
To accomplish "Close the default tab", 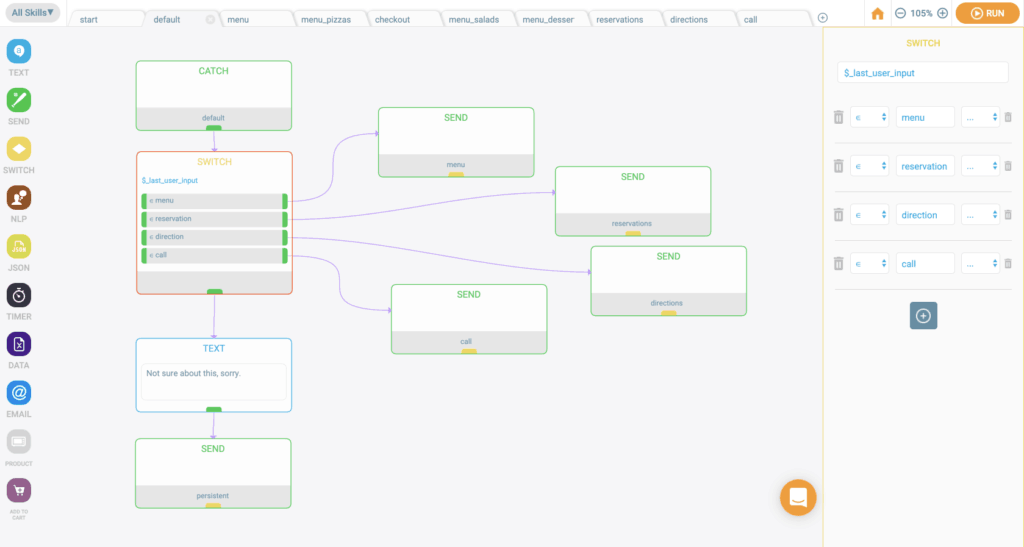I will (210, 20).
